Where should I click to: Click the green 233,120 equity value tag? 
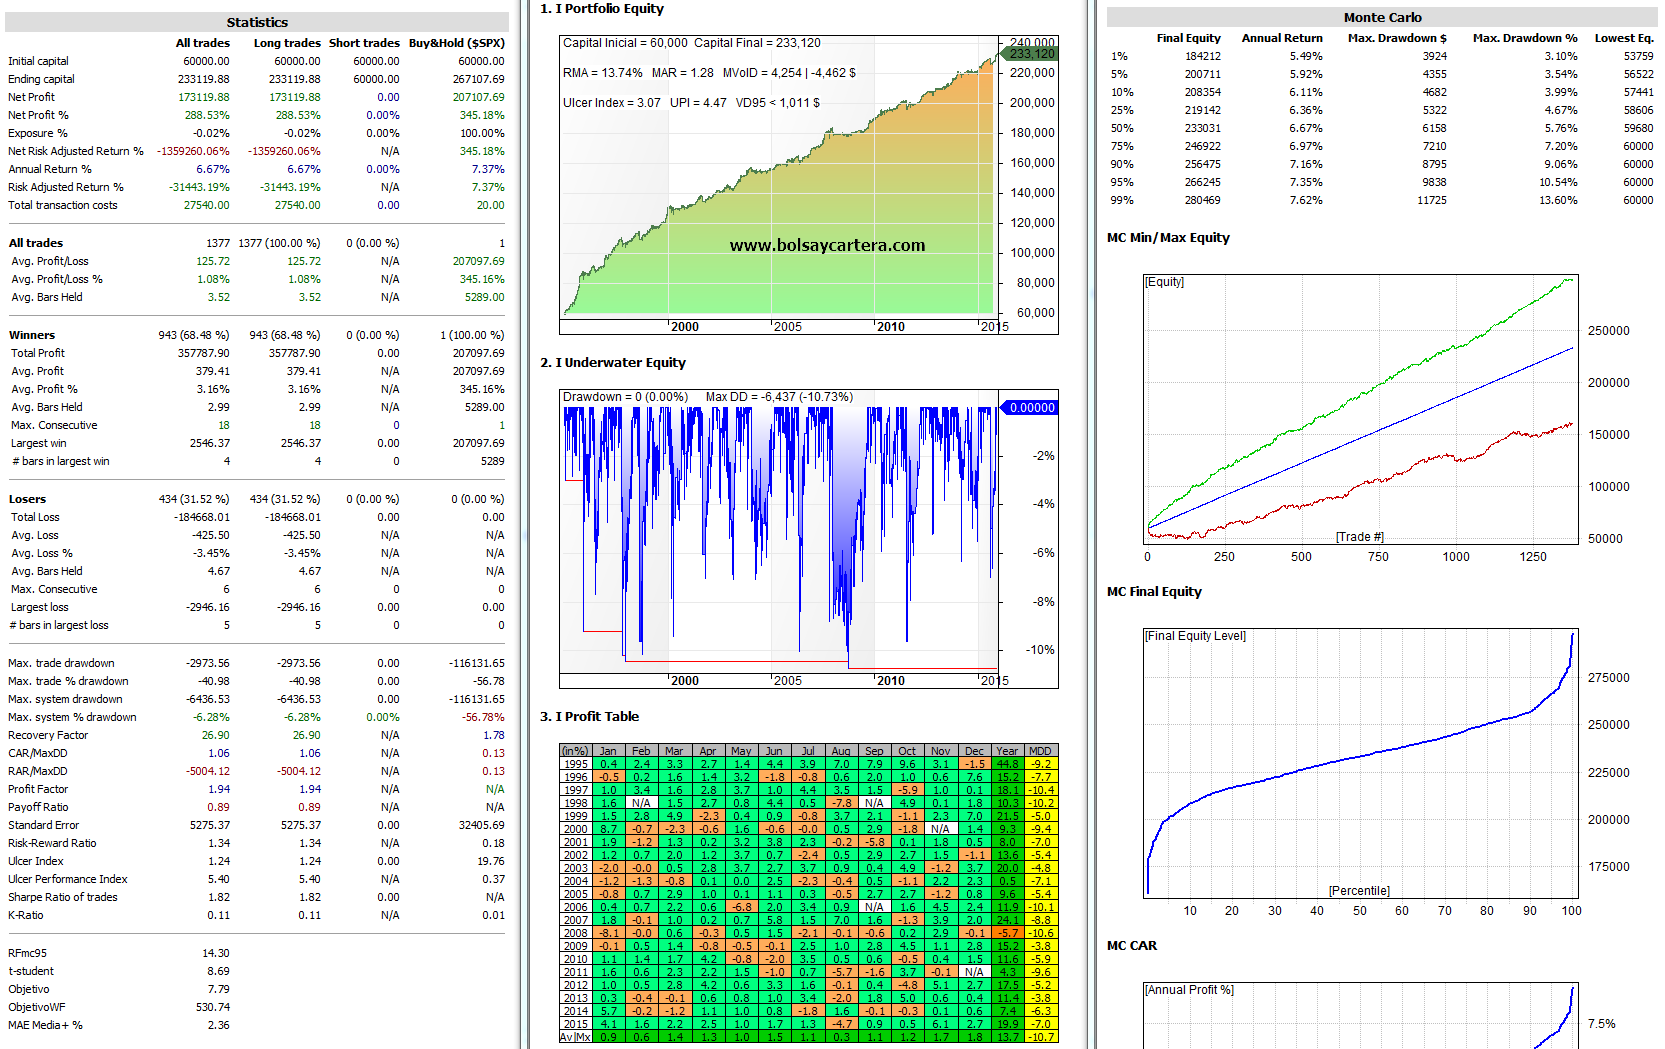(x=1030, y=54)
